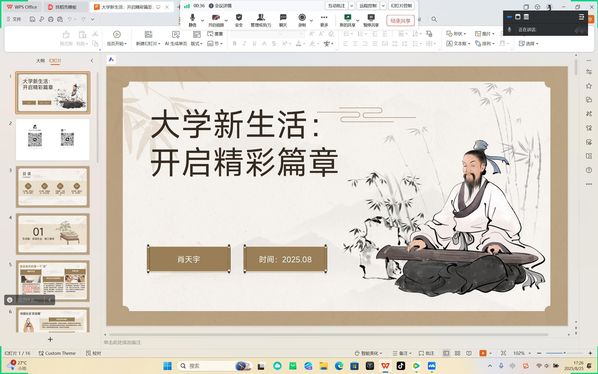598x374 pixels.
Task: Click the record icon in the meeting toolbar
Action: point(302,20)
